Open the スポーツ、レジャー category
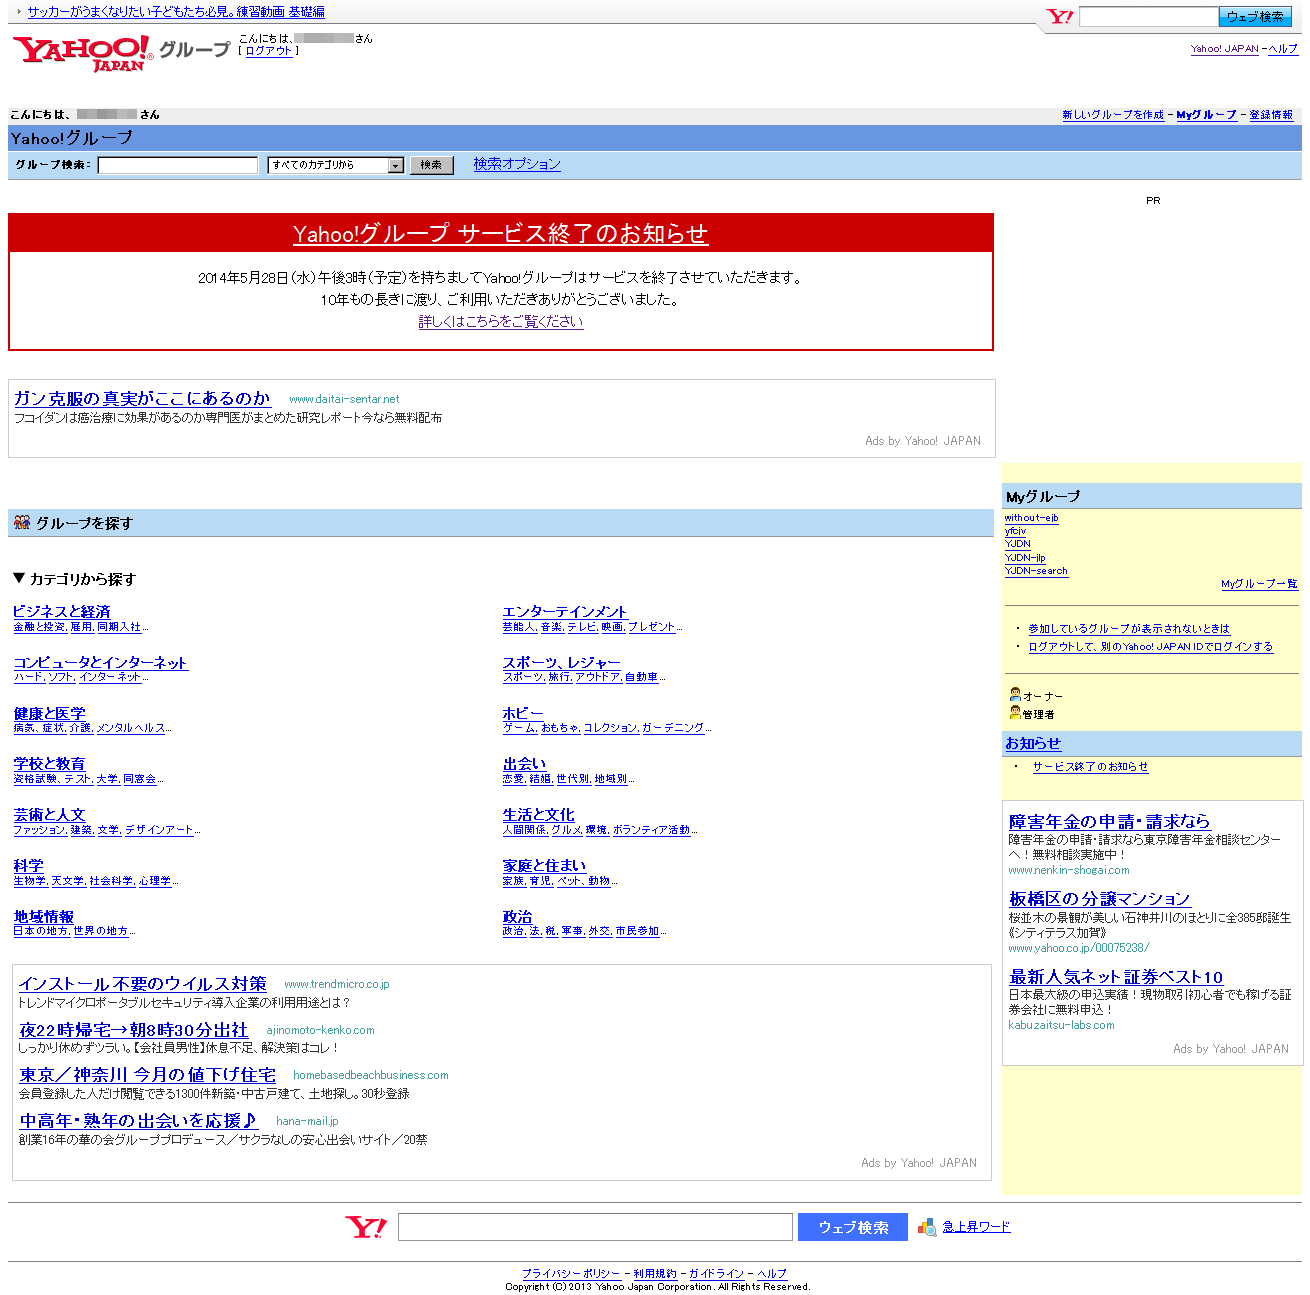Viewport: 1310px width, 1295px height. tap(561, 663)
